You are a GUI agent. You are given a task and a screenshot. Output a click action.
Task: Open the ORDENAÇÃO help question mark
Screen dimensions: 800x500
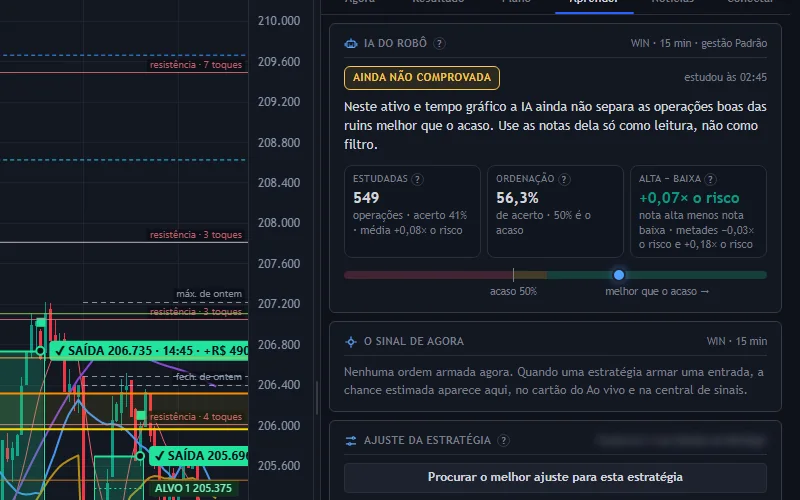click(x=564, y=179)
